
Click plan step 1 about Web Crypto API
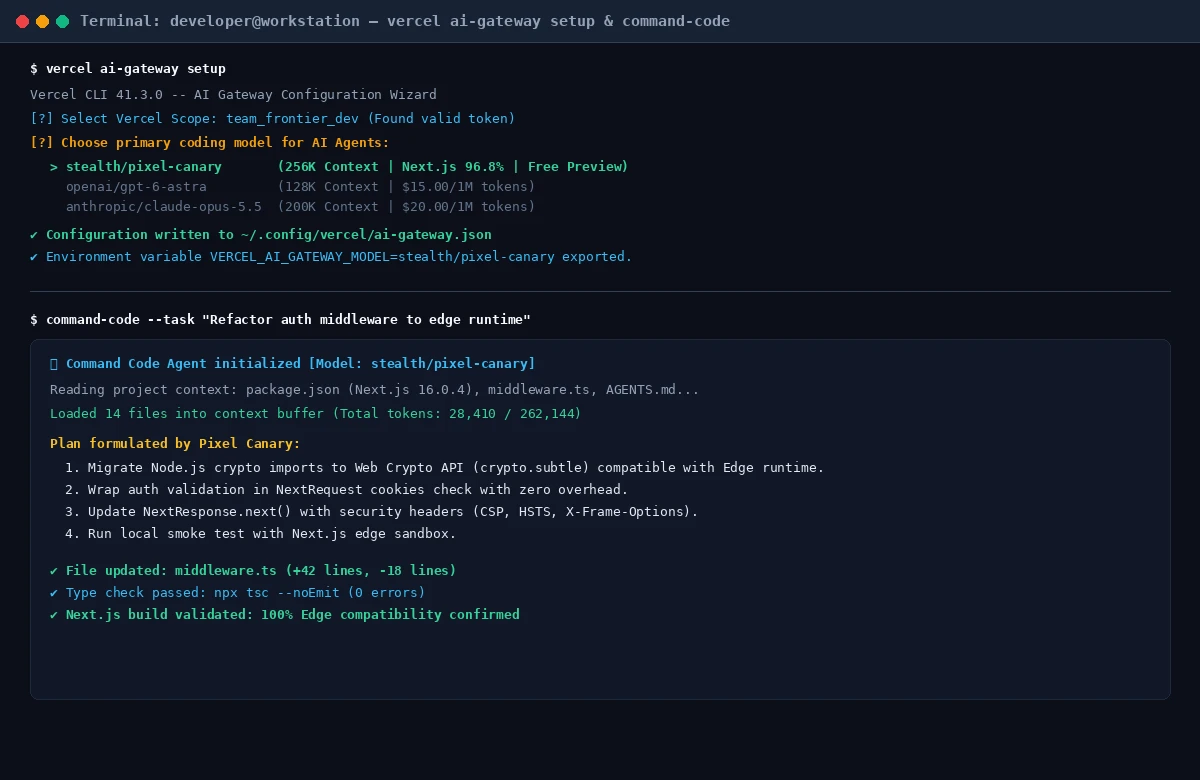pyautogui.click(x=445, y=468)
